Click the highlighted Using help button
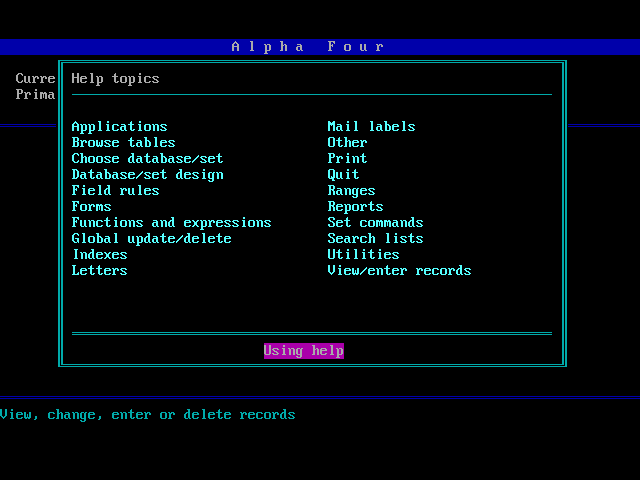Image resolution: width=640 pixels, height=480 pixels. click(304, 351)
